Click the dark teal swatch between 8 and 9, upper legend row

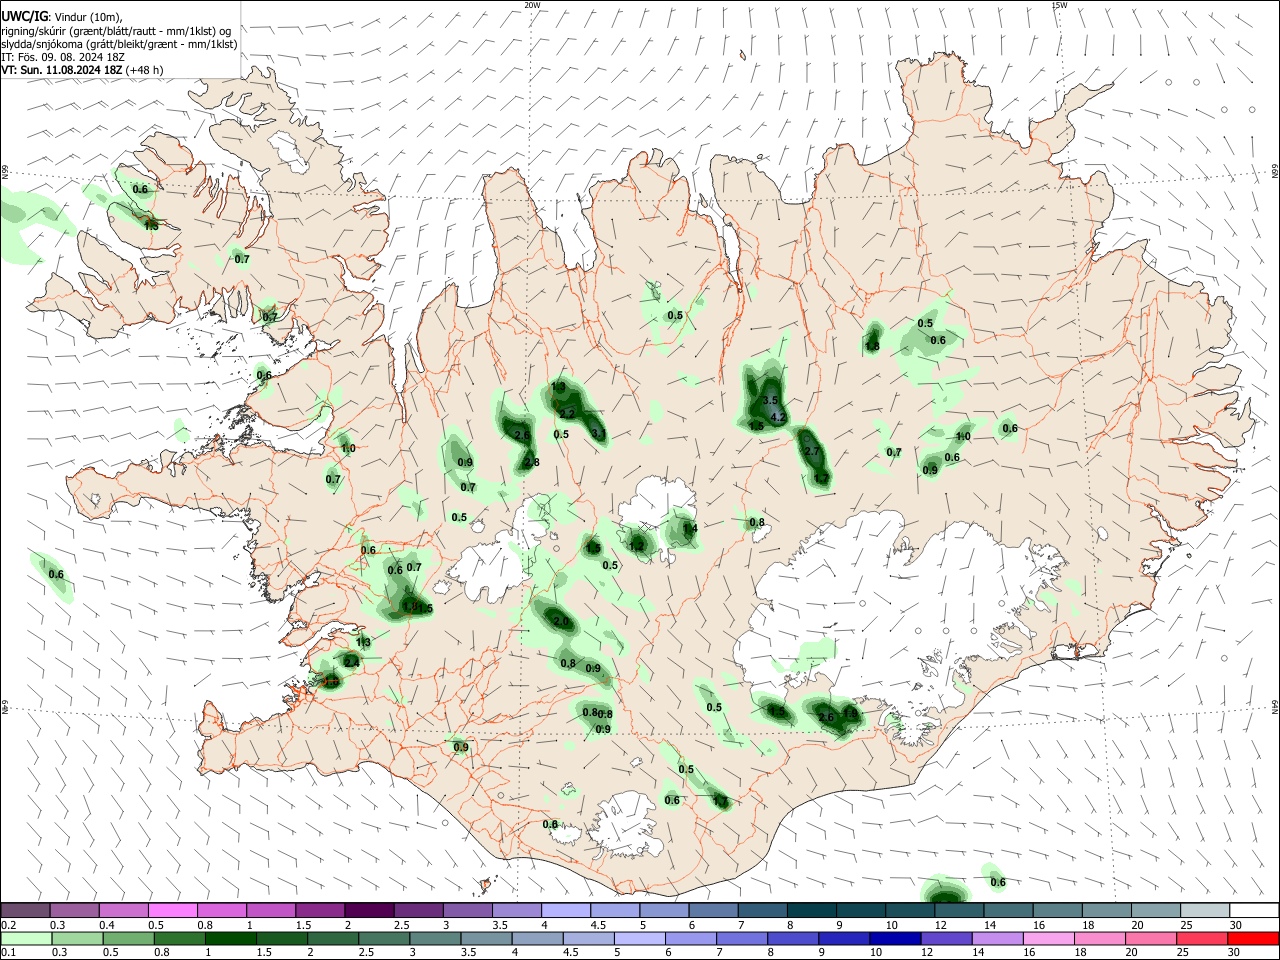pyautogui.click(x=812, y=911)
